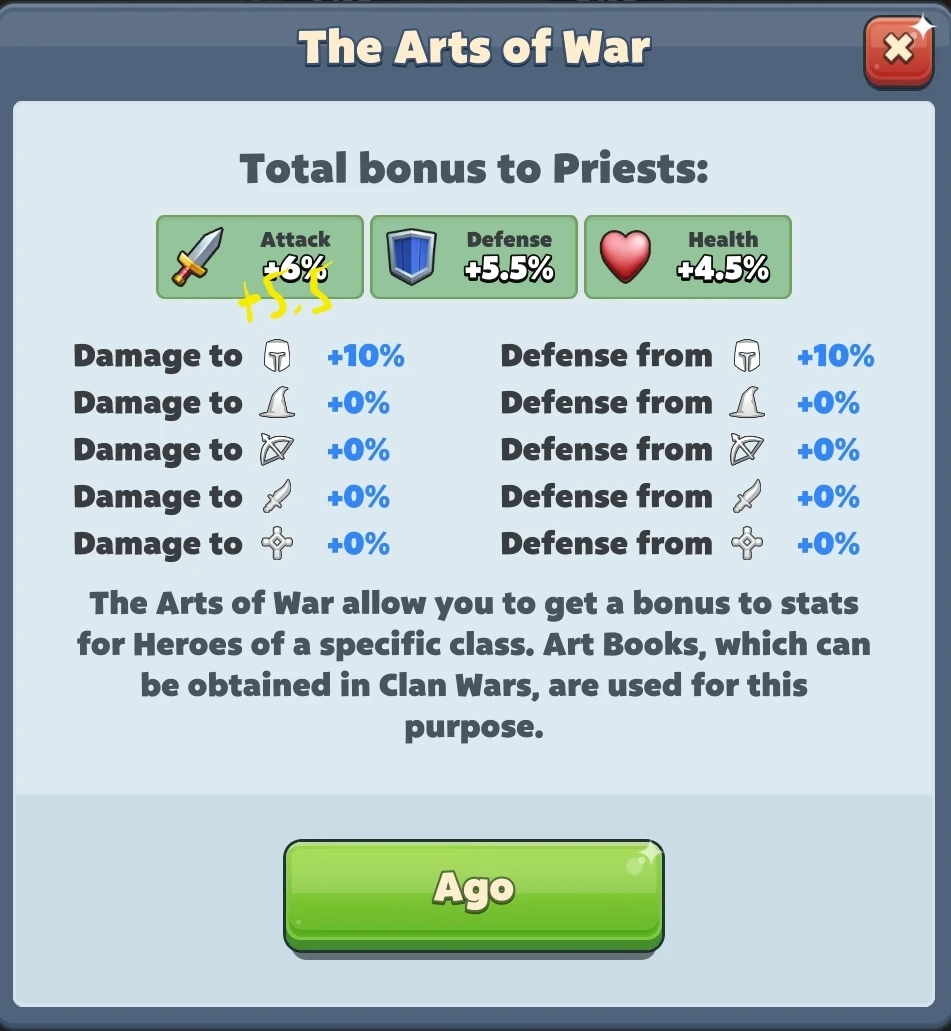Click the bow icon in Defense from row
Screen dimensions: 951x1031
click(747, 450)
